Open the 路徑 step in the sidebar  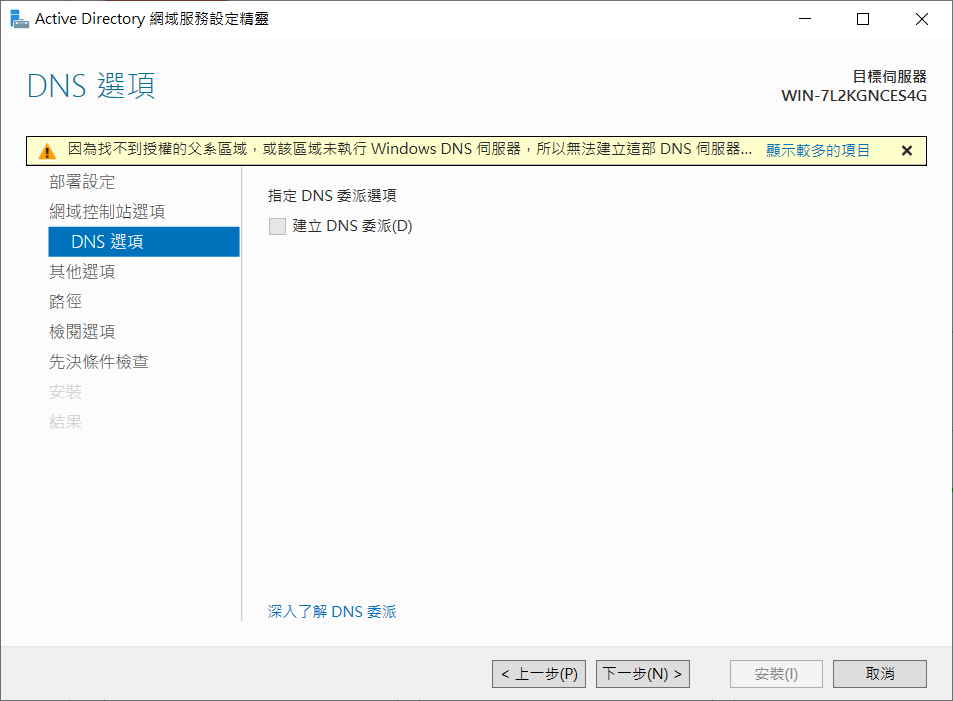[66, 302]
